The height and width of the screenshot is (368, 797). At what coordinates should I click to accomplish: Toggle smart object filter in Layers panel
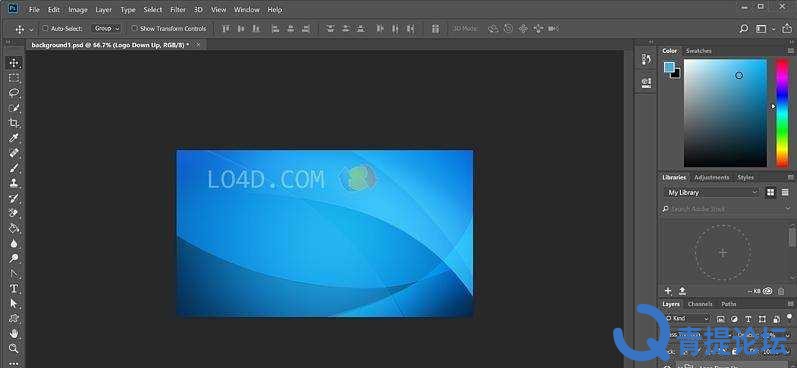[x=776, y=319]
